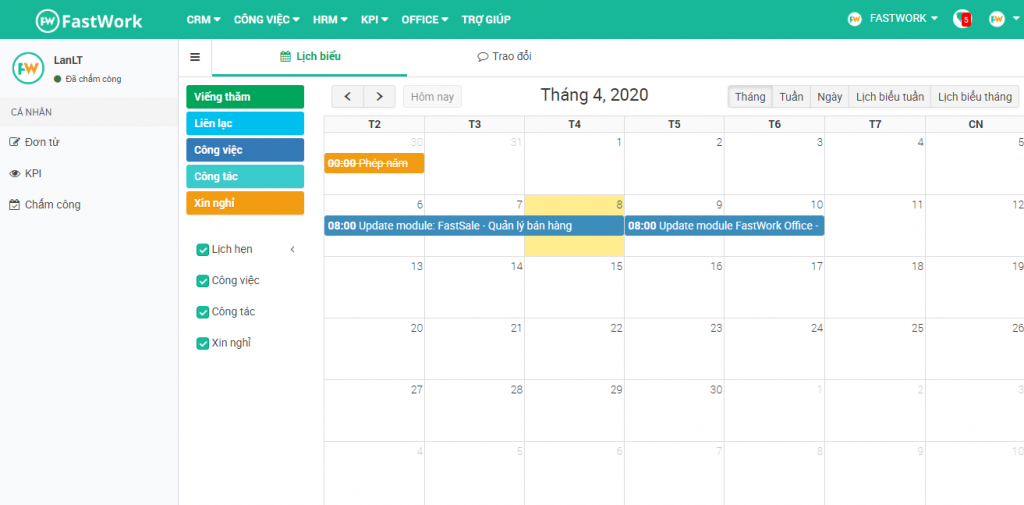Viewport: 1024px width, 505px height.
Task: Expand the CRM dropdown menu
Action: click(203, 19)
